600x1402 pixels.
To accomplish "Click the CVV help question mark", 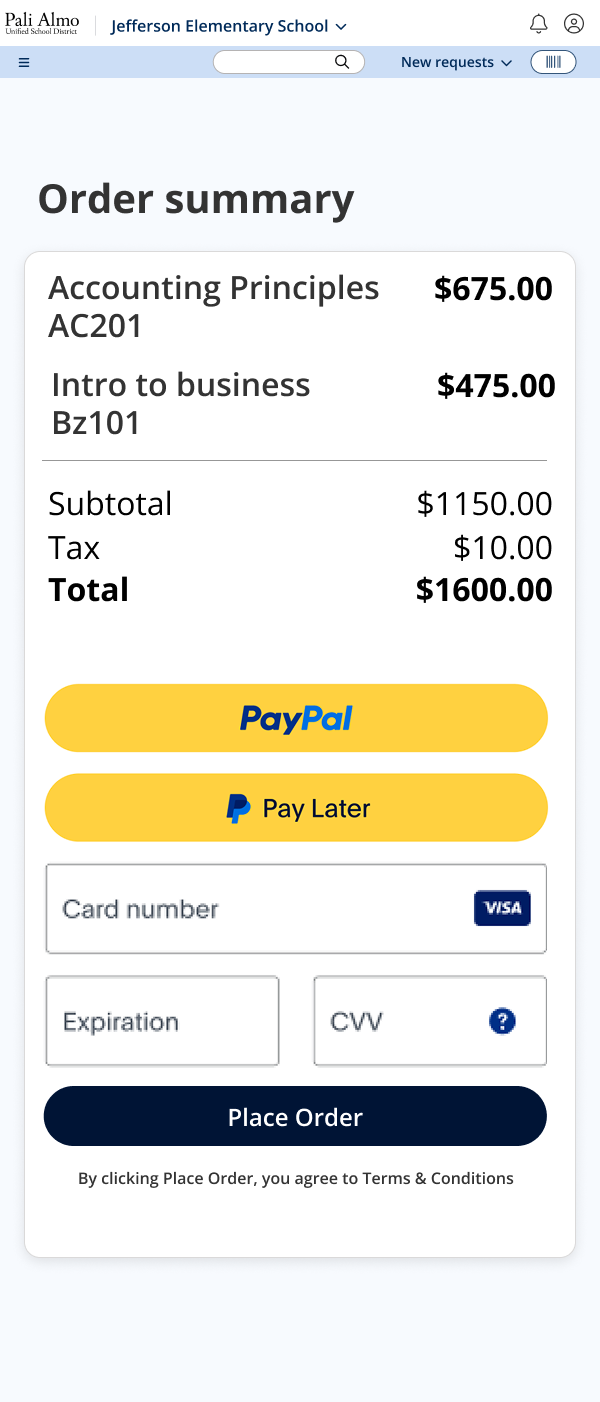I will click(x=502, y=1021).
